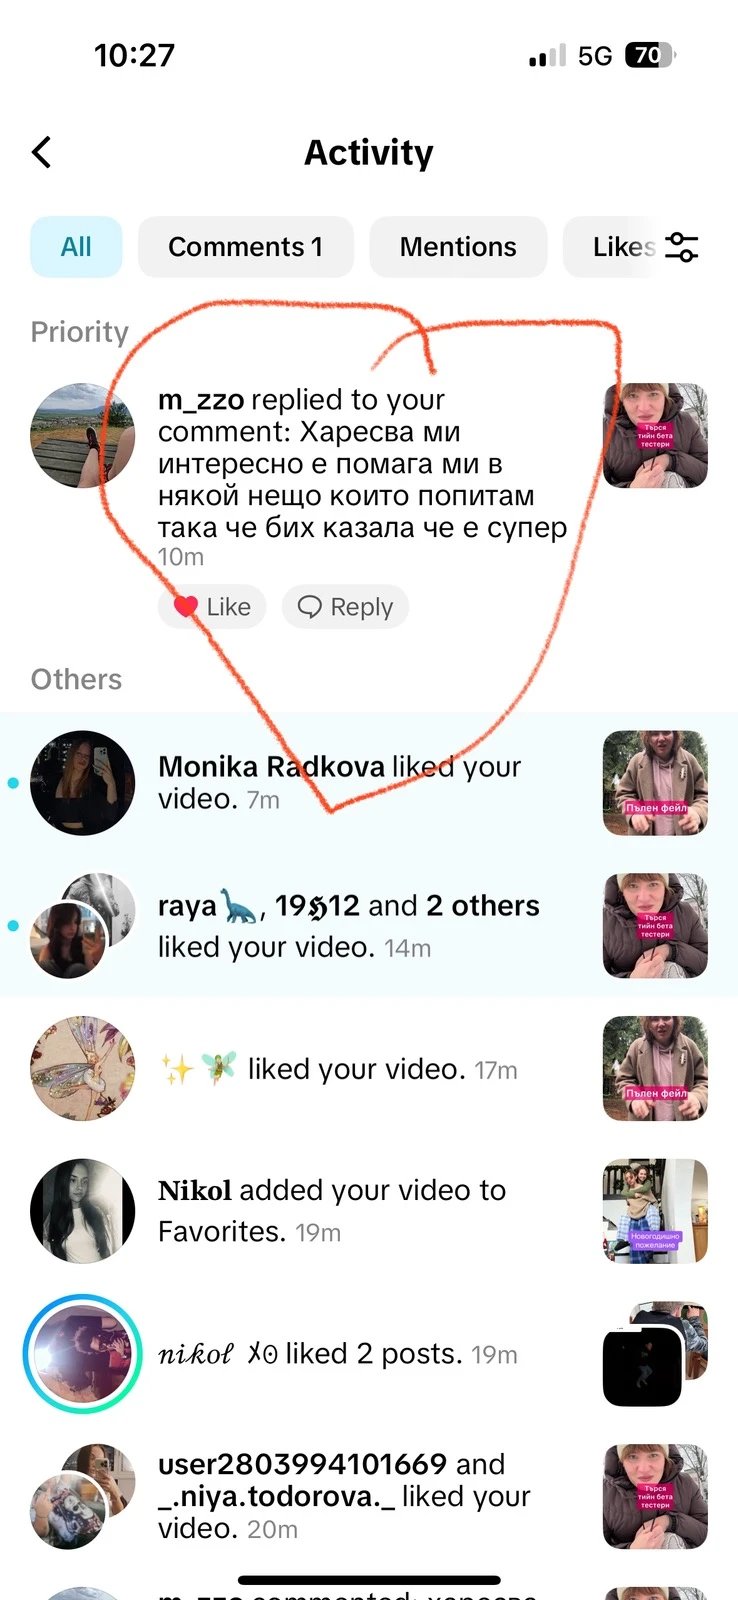The height and width of the screenshot is (1600, 738).
Task: Open video thumbnail liked by Monika Radkova
Action: coord(655,783)
